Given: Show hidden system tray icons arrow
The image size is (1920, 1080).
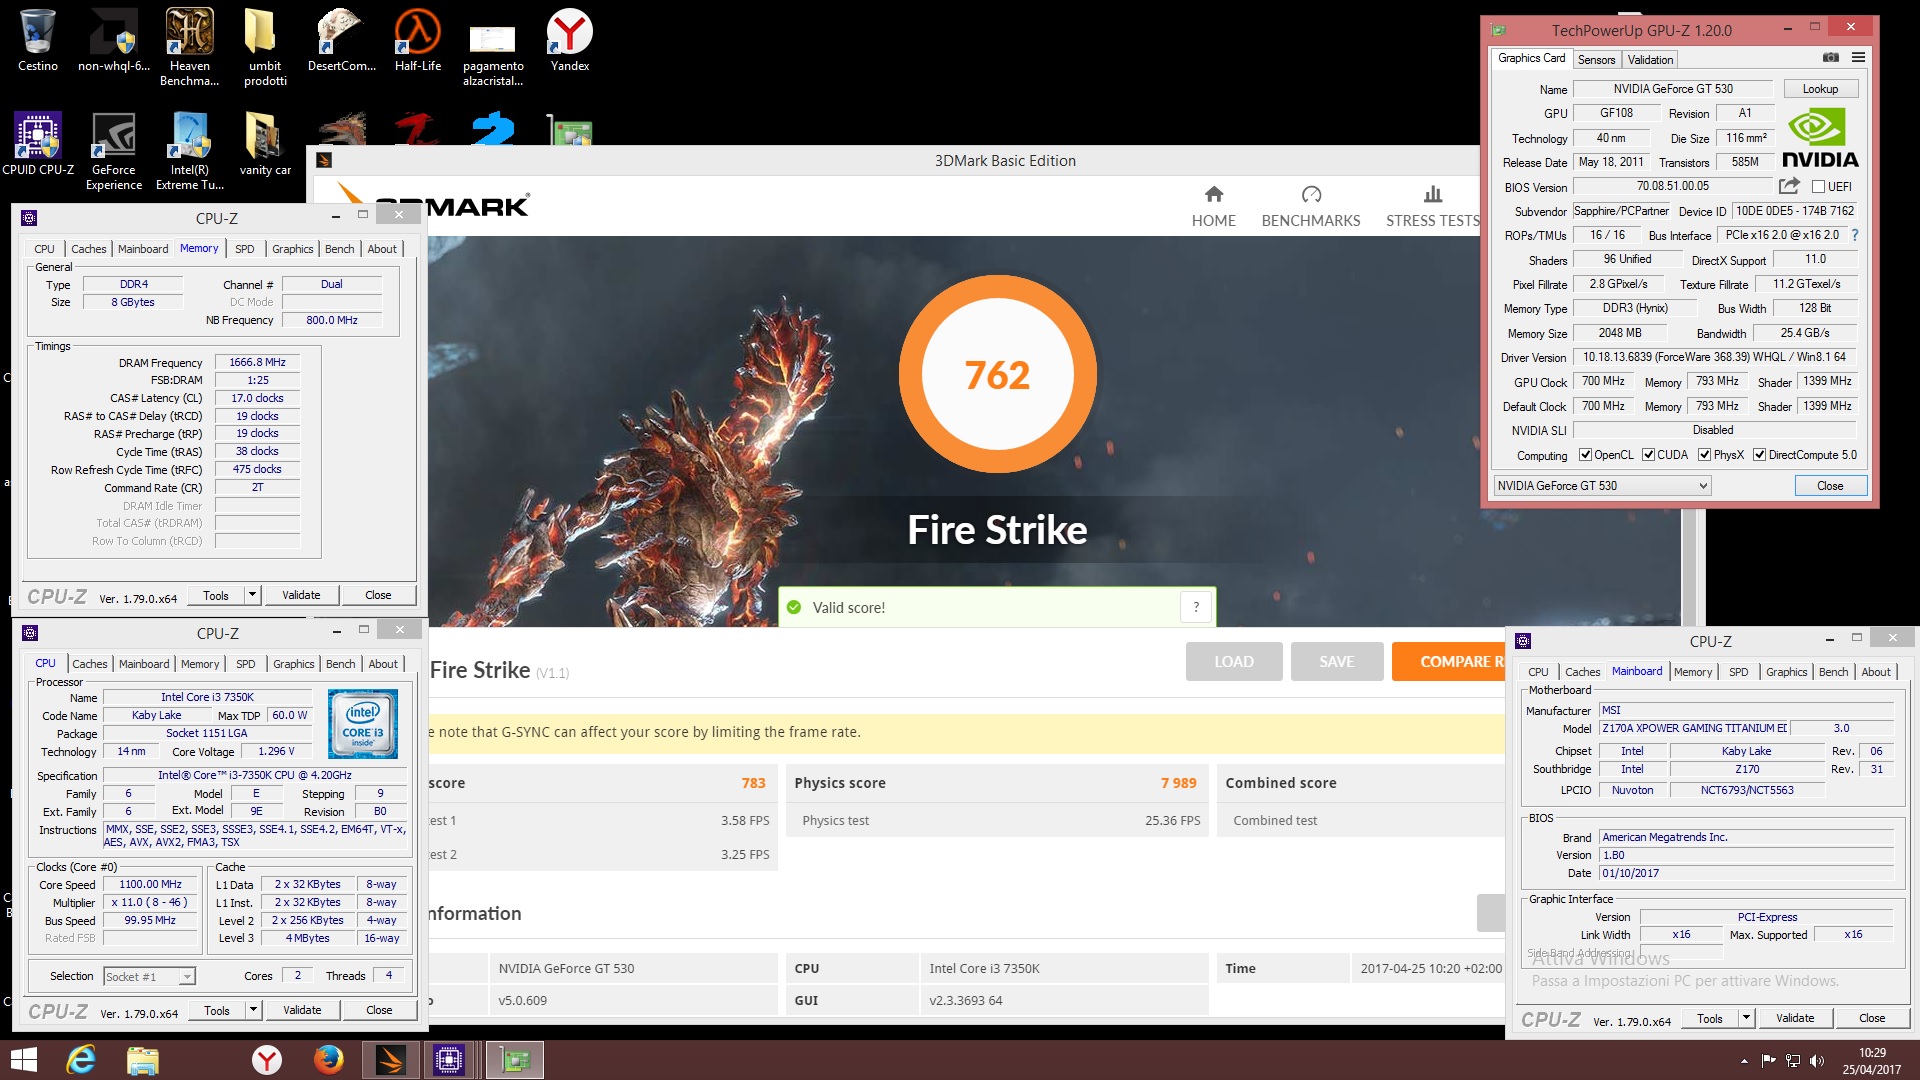Looking at the screenshot, I should click(1744, 1061).
